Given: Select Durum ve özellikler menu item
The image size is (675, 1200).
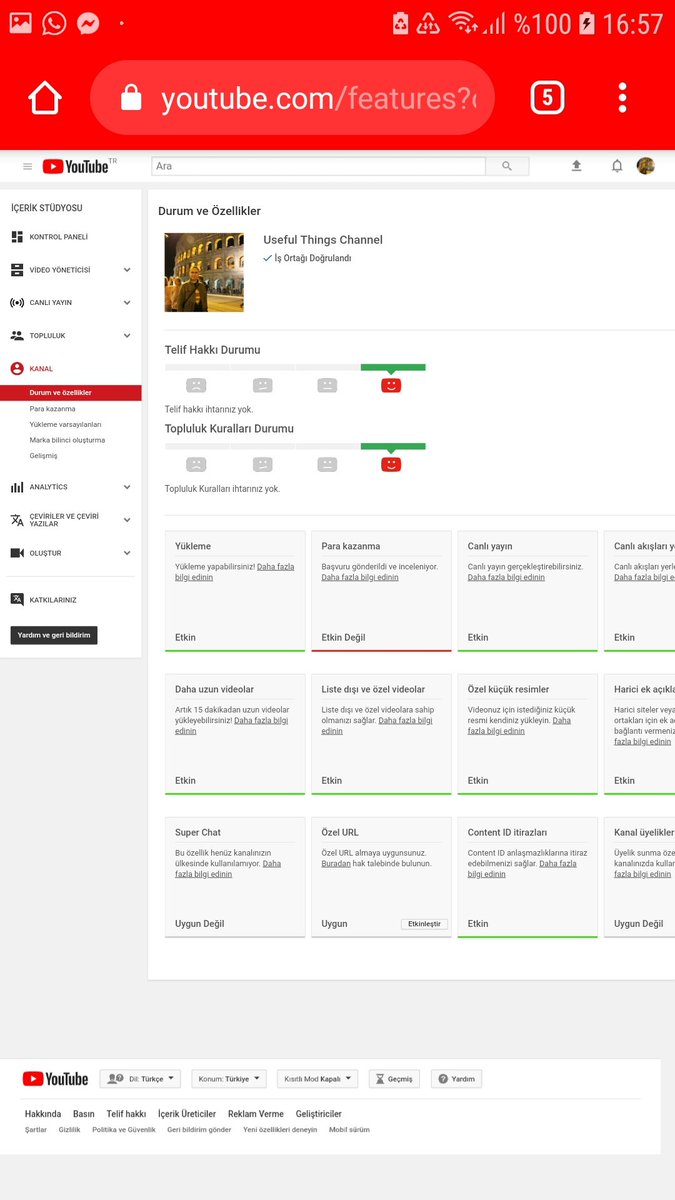Looking at the screenshot, I should [71, 393].
